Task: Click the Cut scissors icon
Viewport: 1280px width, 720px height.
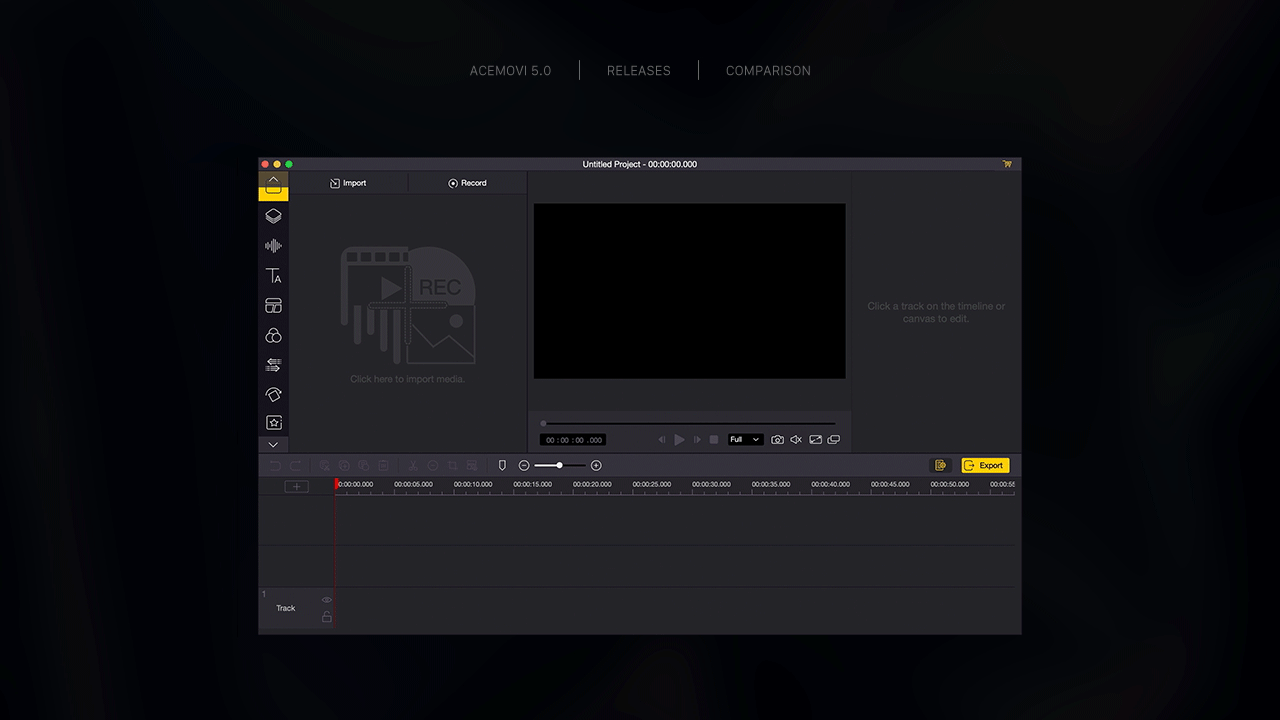Action: click(412, 465)
